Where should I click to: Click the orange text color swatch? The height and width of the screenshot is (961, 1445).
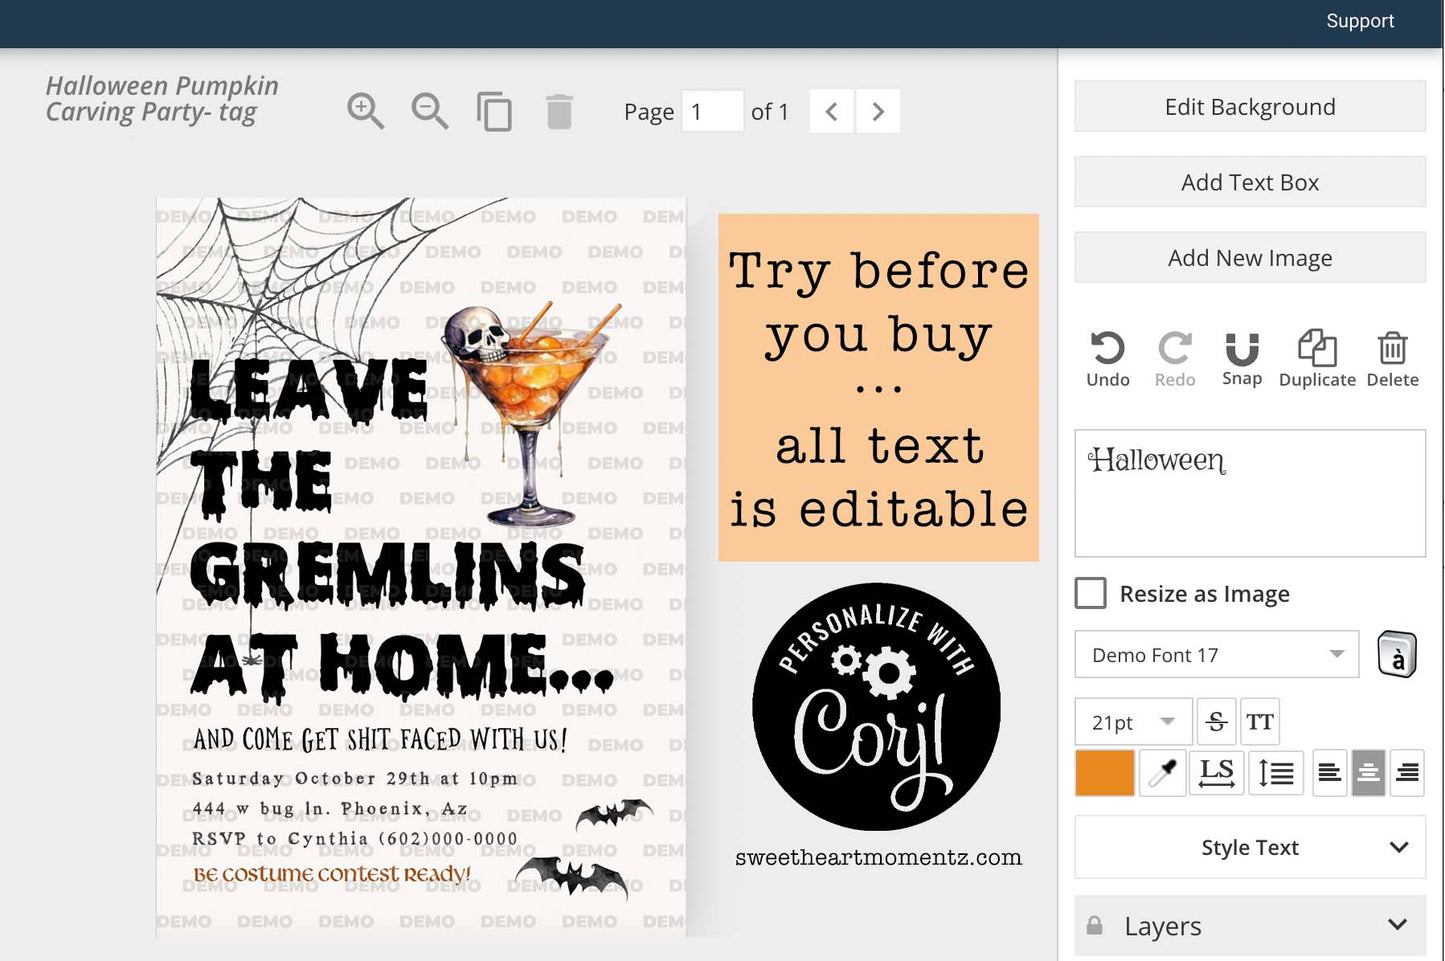[1104, 773]
